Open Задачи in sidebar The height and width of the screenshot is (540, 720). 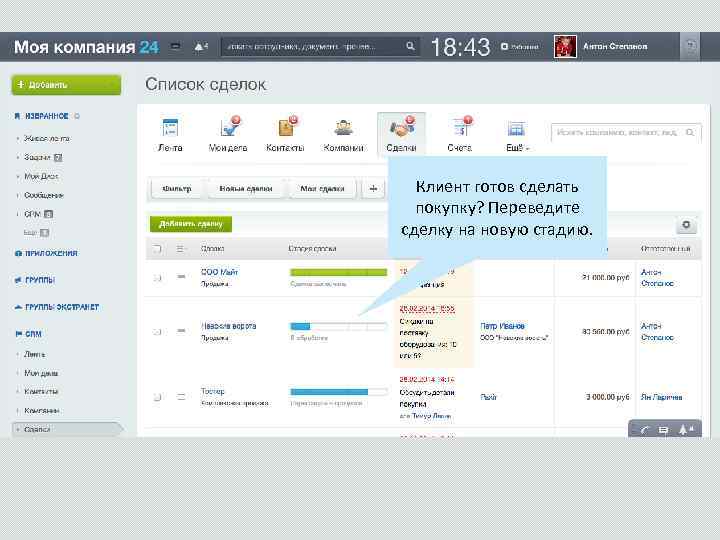tap(37, 158)
